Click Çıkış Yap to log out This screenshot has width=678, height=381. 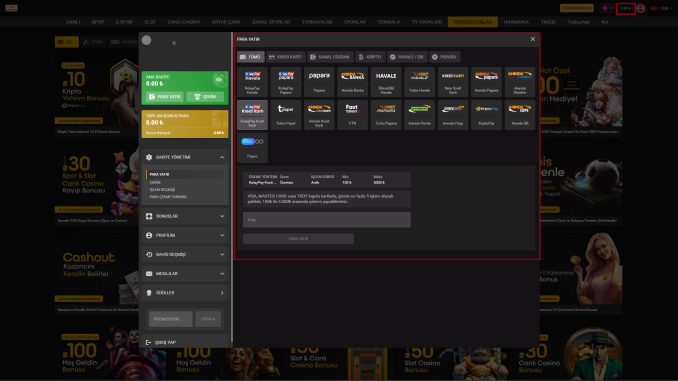[161, 343]
